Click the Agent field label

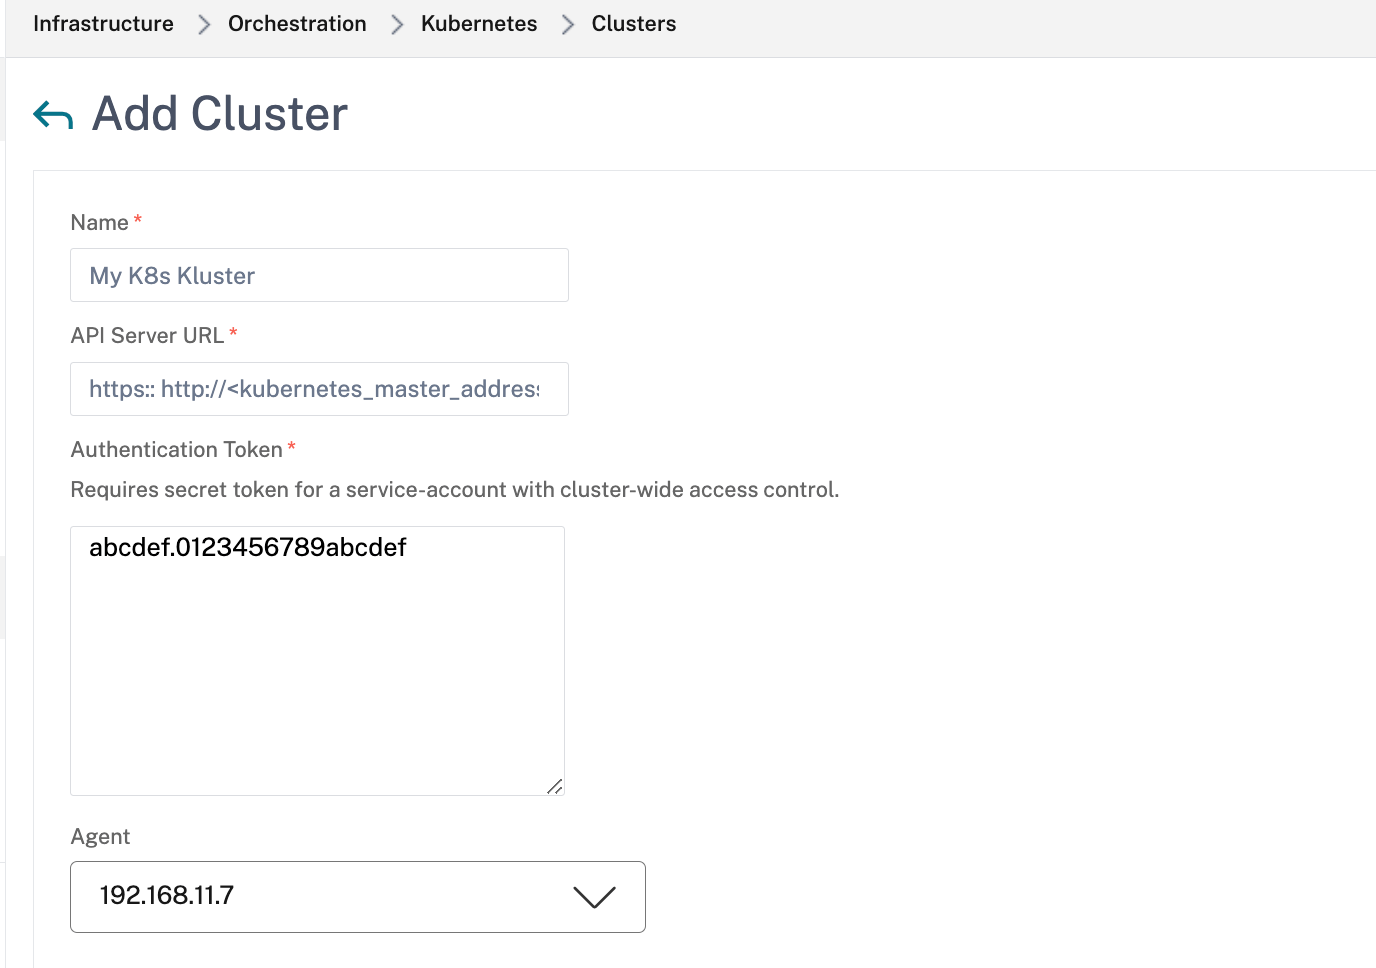[x=100, y=837]
